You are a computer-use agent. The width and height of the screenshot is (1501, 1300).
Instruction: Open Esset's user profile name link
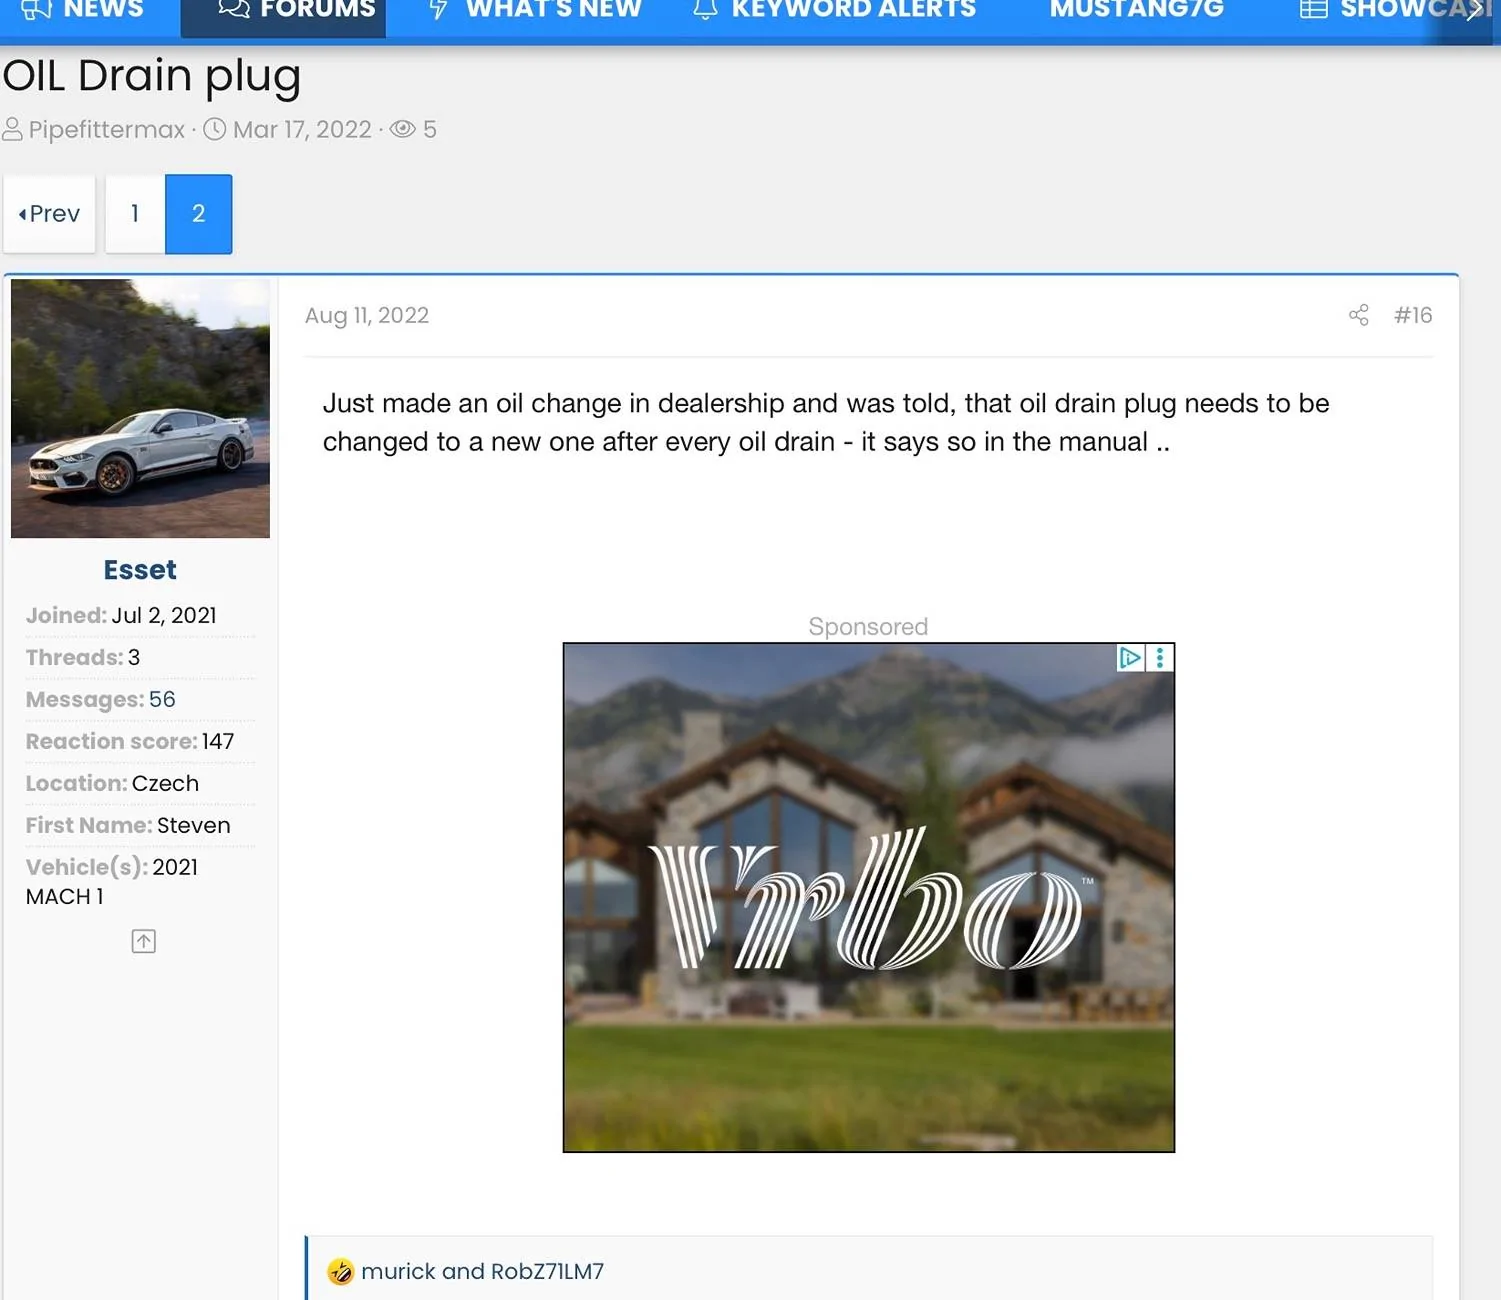coord(140,570)
